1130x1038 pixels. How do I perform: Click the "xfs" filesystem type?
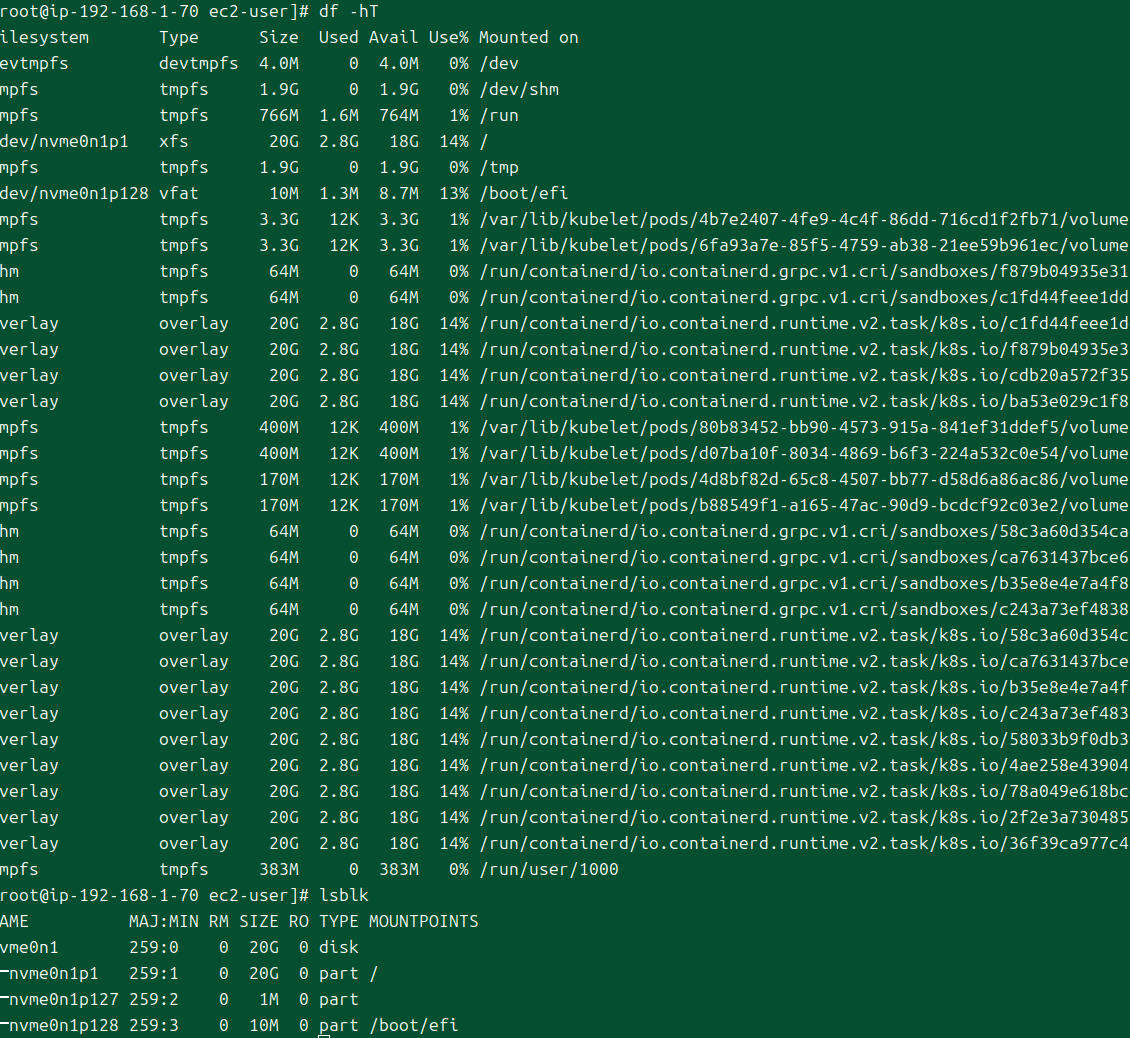pyautogui.click(x=173, y=141)
